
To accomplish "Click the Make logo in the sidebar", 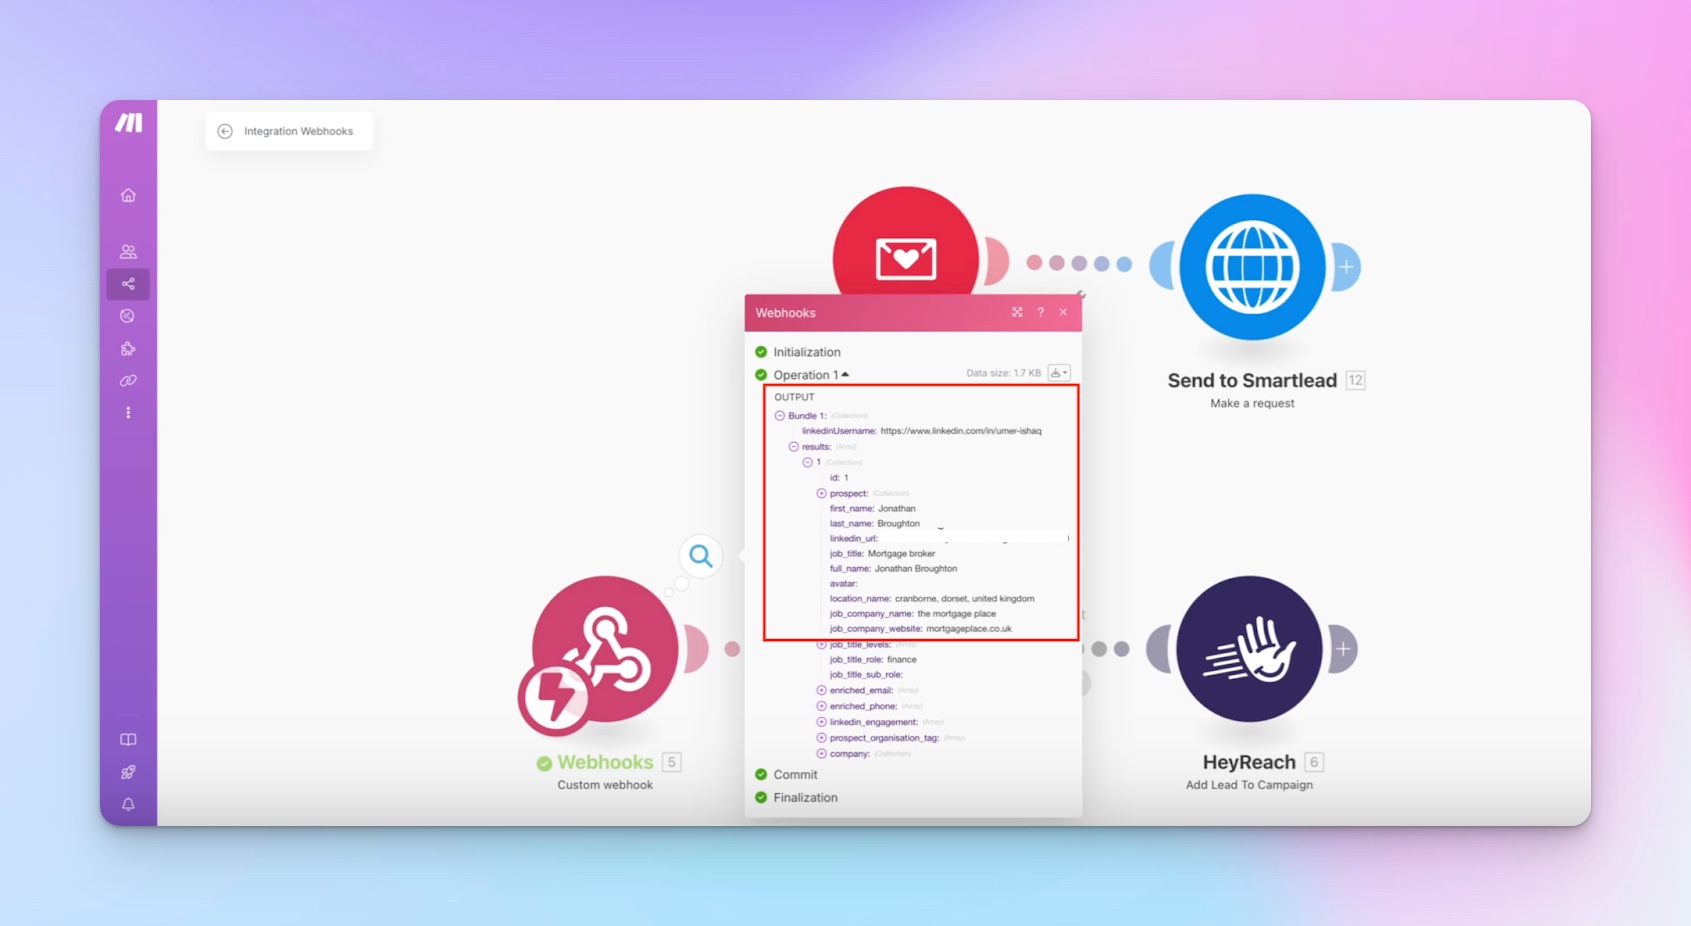I will point(128,123).
